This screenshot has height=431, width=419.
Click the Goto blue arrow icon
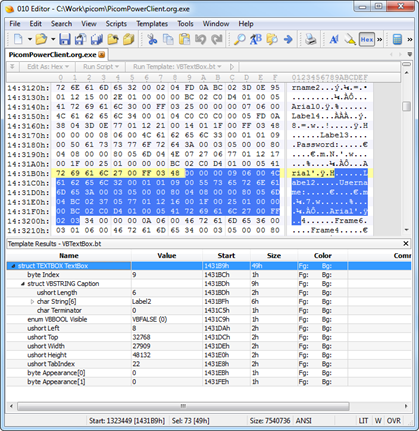tap(288, 39)
